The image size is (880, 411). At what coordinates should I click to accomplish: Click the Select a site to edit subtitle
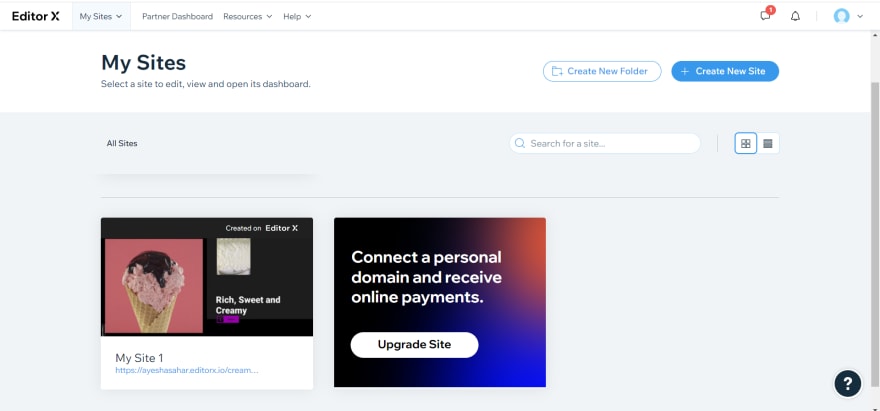(x=205, y=84)
